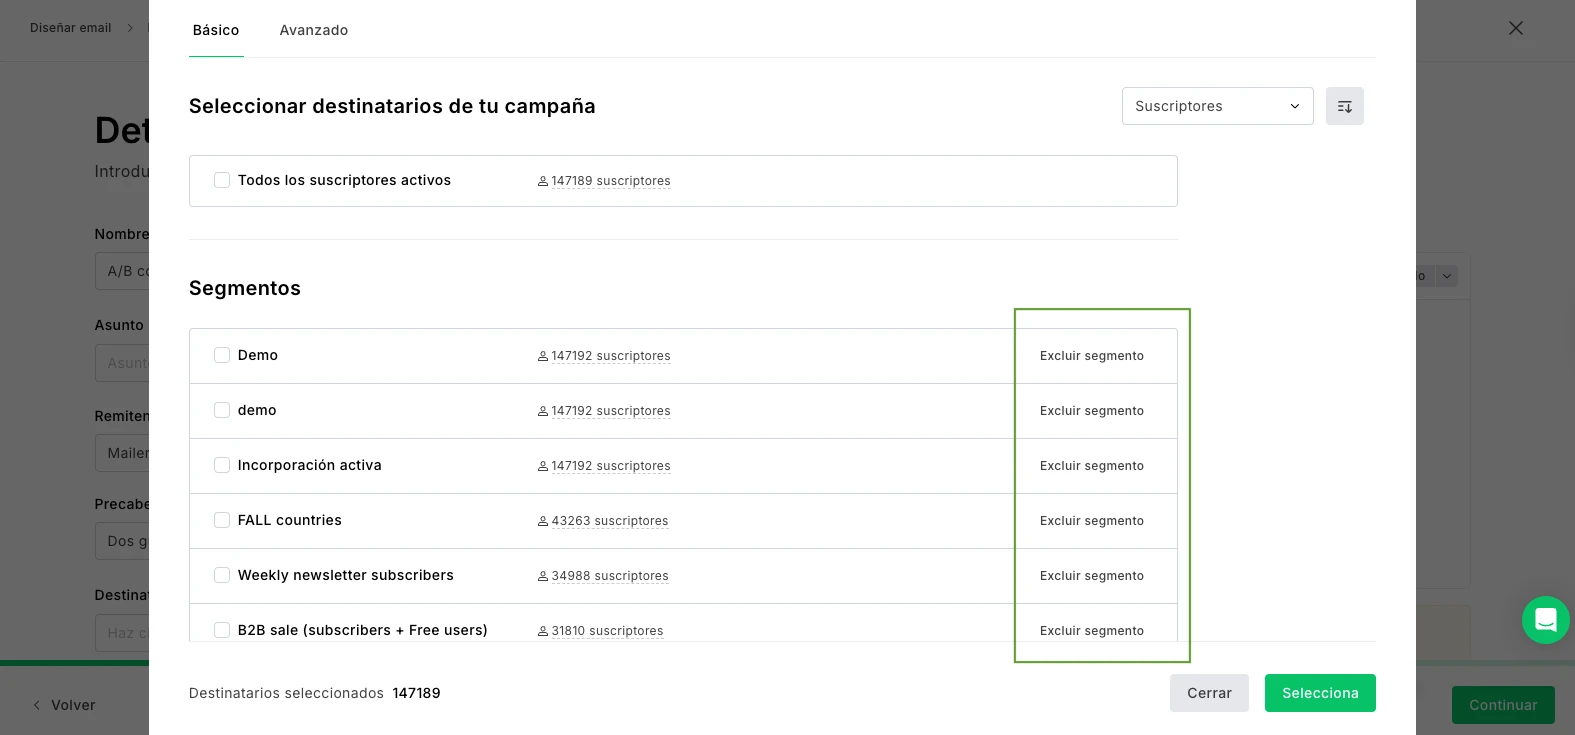This screenshot has height=735, width=1575.
Task: Close the editor with the X icon
Action: (x=1515, y=28)
